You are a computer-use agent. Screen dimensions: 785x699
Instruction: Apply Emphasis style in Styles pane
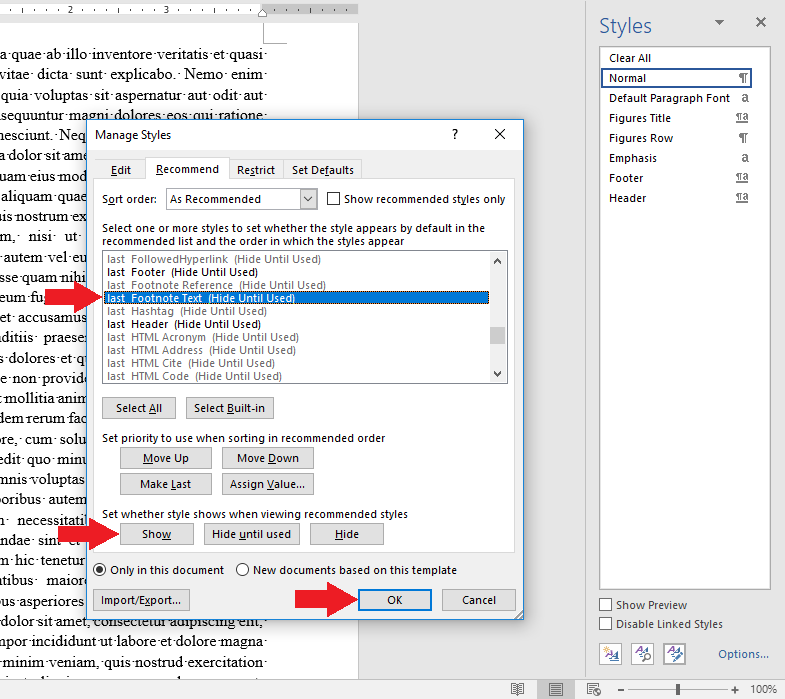(676, 158)
